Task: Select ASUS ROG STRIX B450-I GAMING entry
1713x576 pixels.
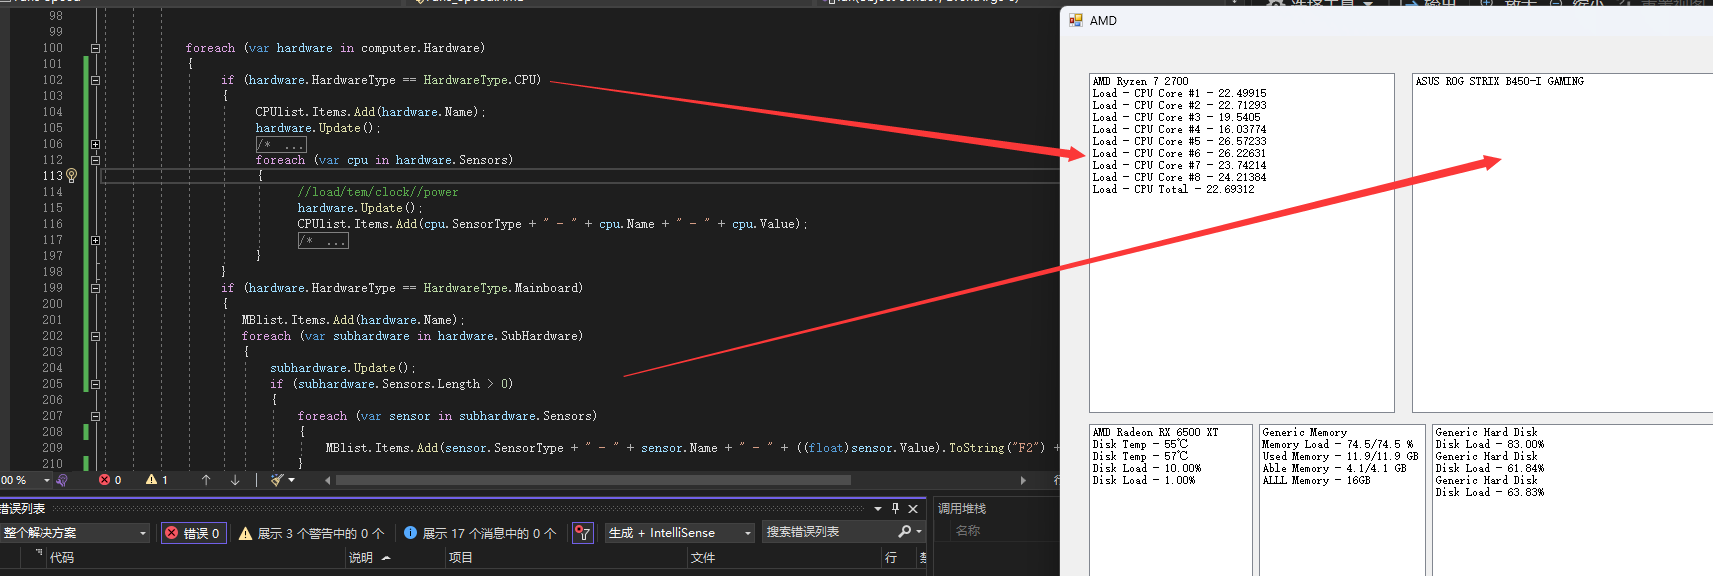Action: tap(1500, 81)
